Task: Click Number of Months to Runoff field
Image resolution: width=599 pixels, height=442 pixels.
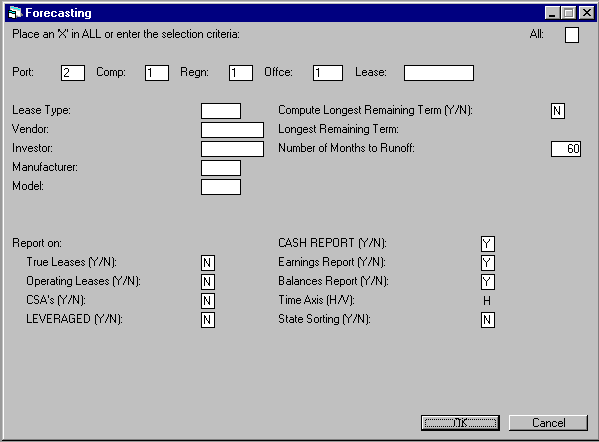Action: pyautogui.click(x=566, y=149)
